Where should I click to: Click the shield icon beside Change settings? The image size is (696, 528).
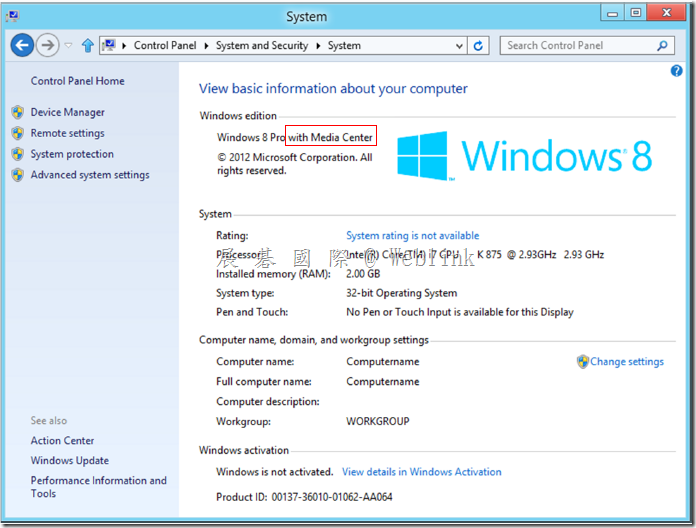(x=583, y=362)
